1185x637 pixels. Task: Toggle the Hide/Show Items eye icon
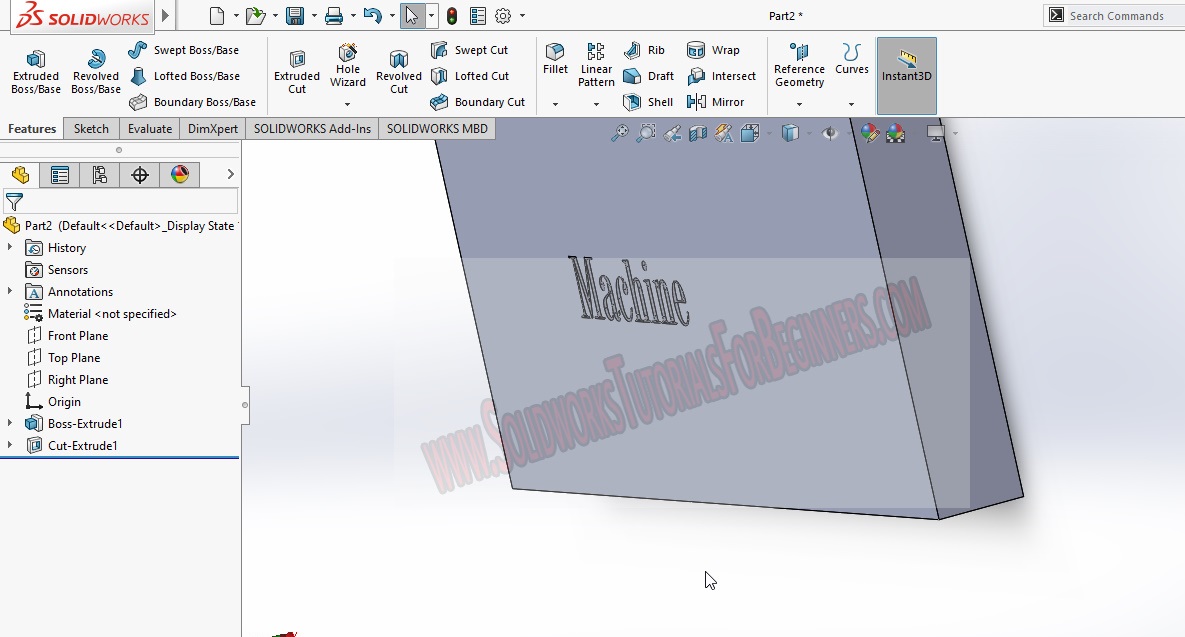(x=830, y=132)
